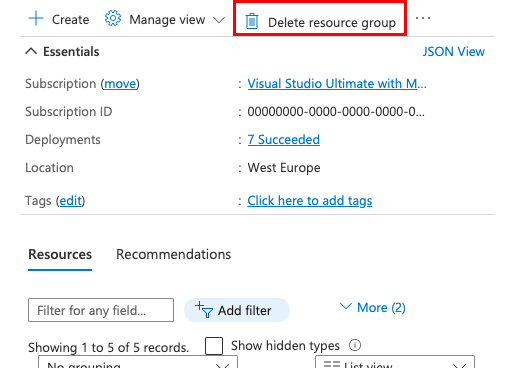The width and height of the screenshot is (515, 368).
Task: Open the JSON View link
Action: pyautogui.click(x=454, y=52)
